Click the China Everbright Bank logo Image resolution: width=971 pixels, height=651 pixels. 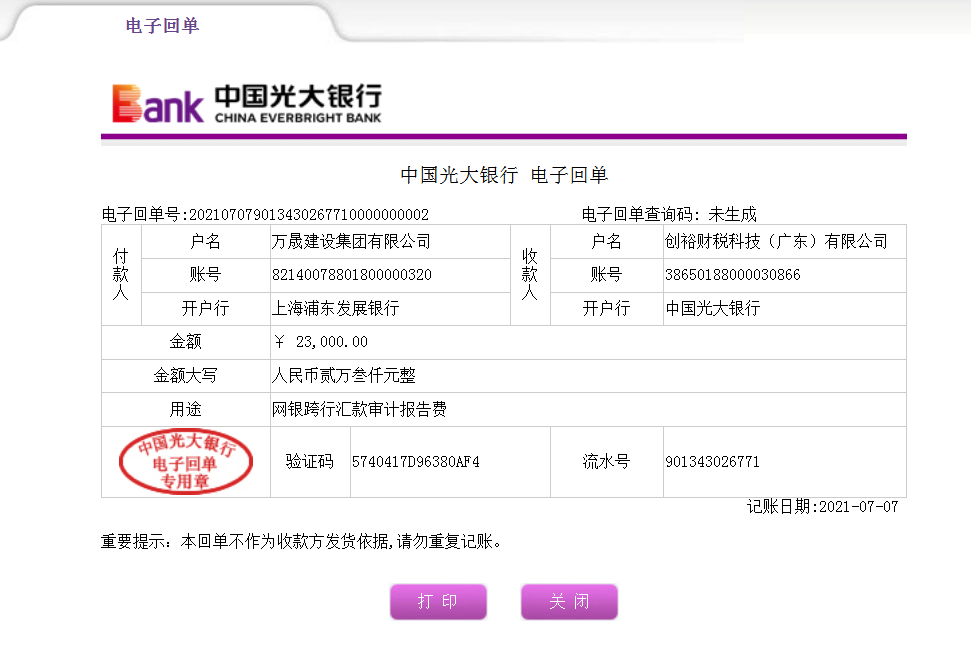tap(246, 103)
